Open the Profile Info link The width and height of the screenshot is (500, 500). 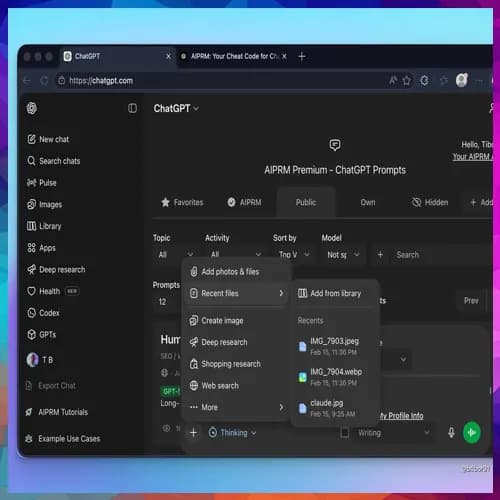[x=402, y=416]
